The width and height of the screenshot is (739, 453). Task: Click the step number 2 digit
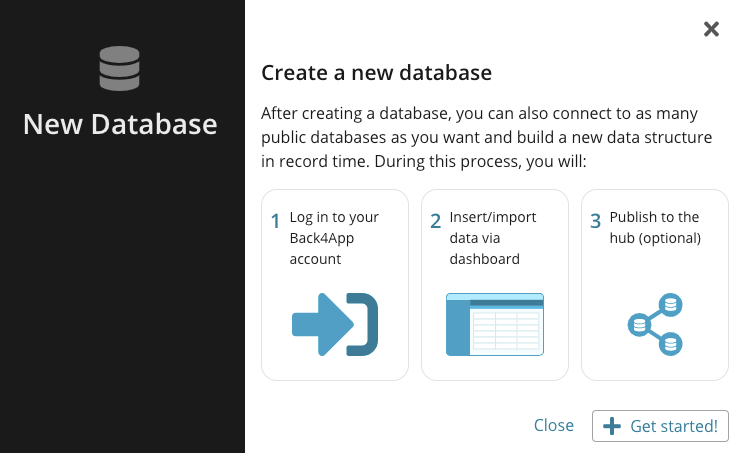pyautogui.click(x=435, y=221)
